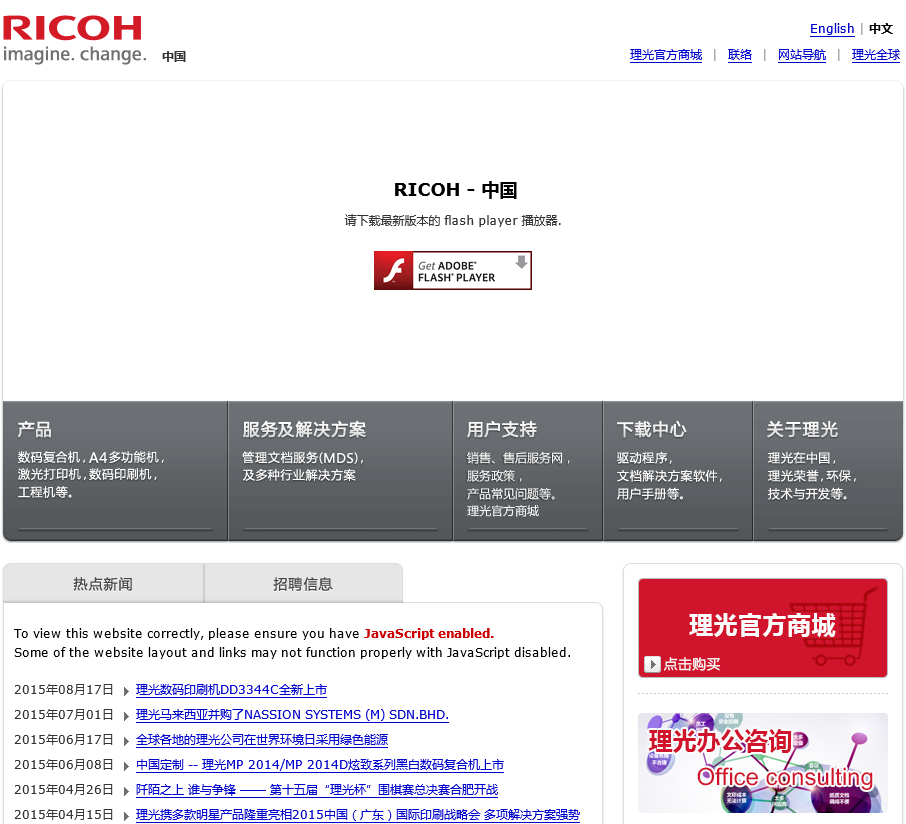Click arrow bullet next to 2015年04月26日 news
Screen dimensions: 906x824
tap(126, 790)
